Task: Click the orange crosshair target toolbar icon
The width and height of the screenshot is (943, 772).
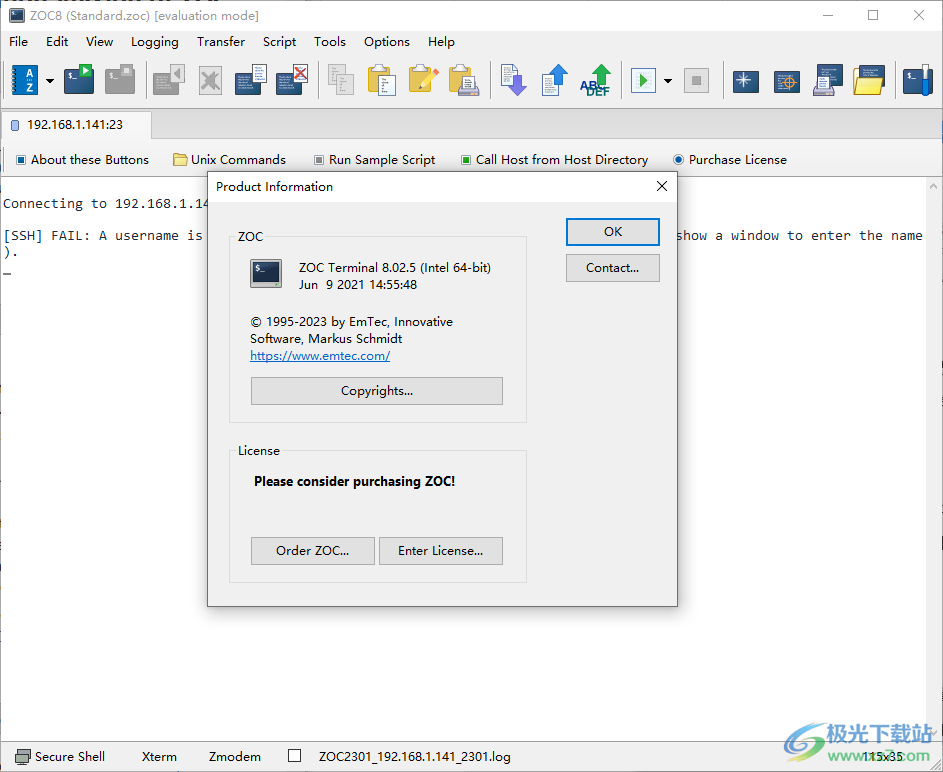Action: [x=787, y=81]
